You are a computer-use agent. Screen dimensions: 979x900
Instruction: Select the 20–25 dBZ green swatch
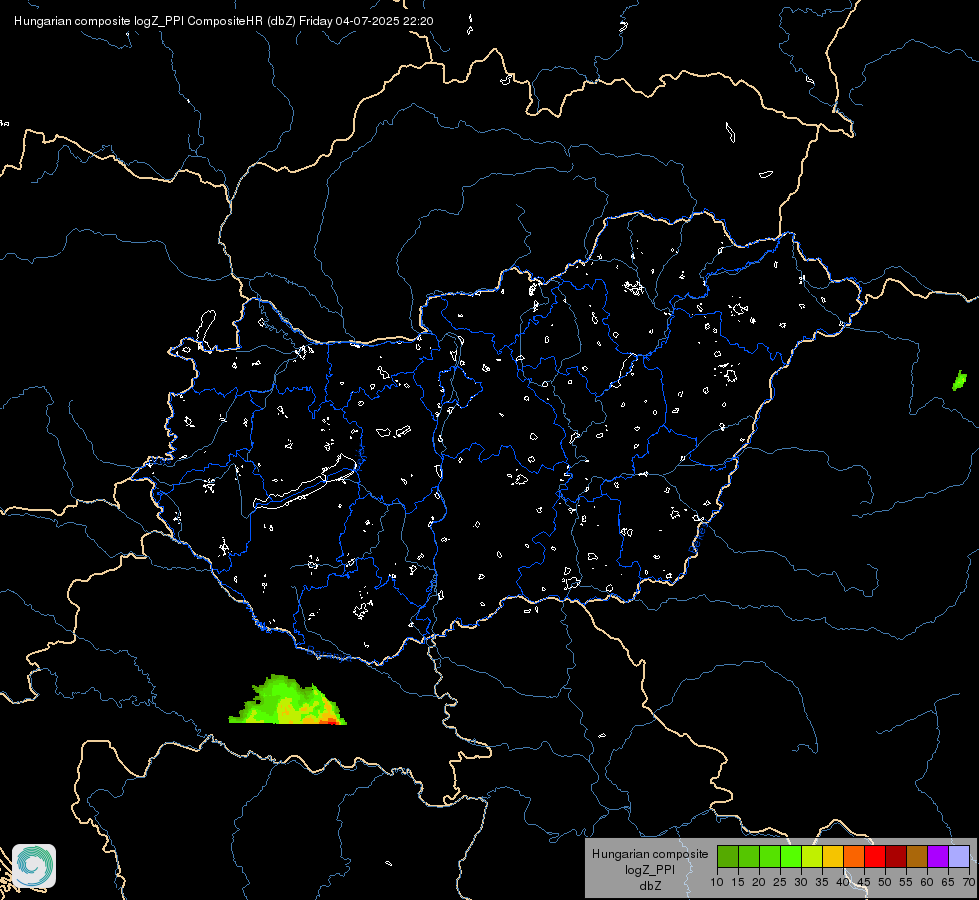pos(770,856)
